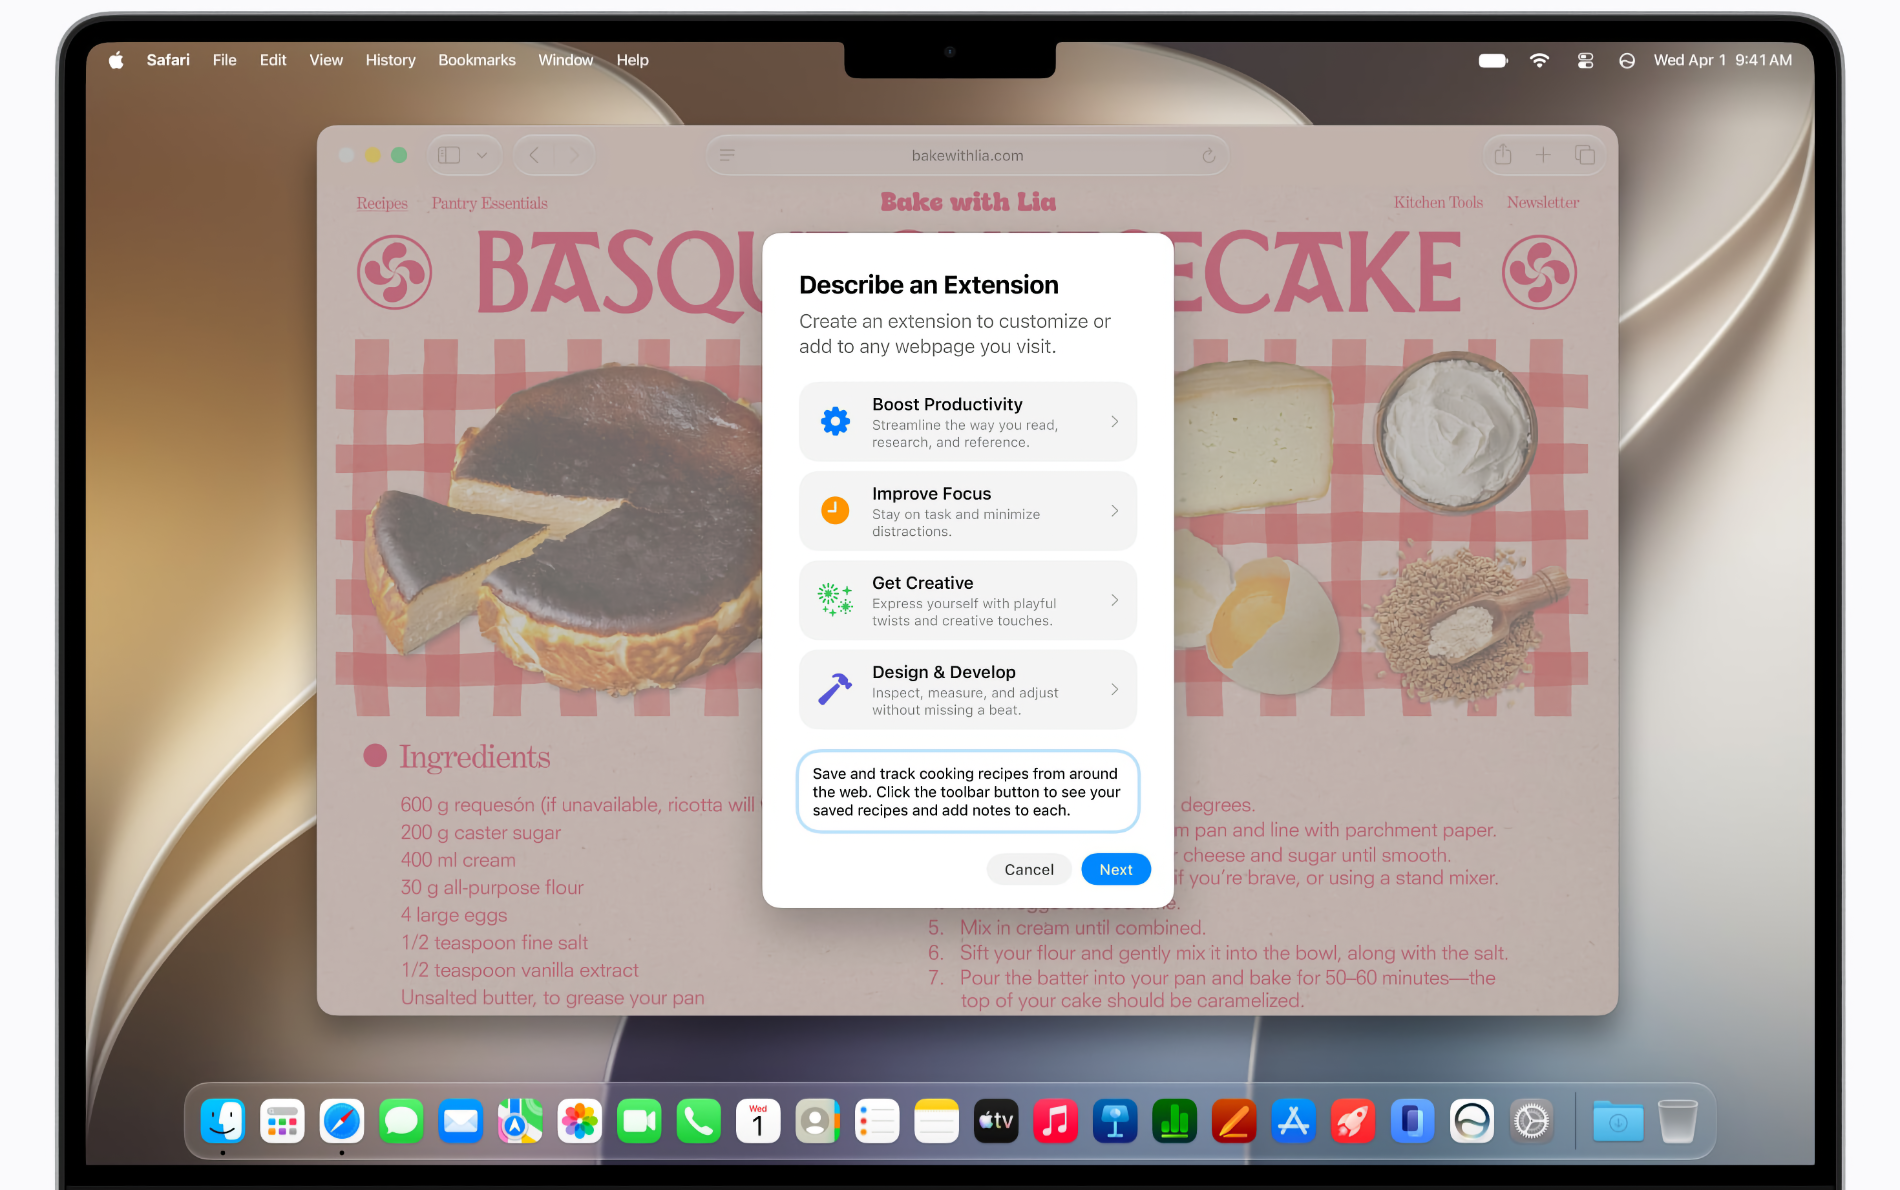The image size is (1900, 1190).
Task: Open Launchpad from the Dock
Action: click(282, 1121)
